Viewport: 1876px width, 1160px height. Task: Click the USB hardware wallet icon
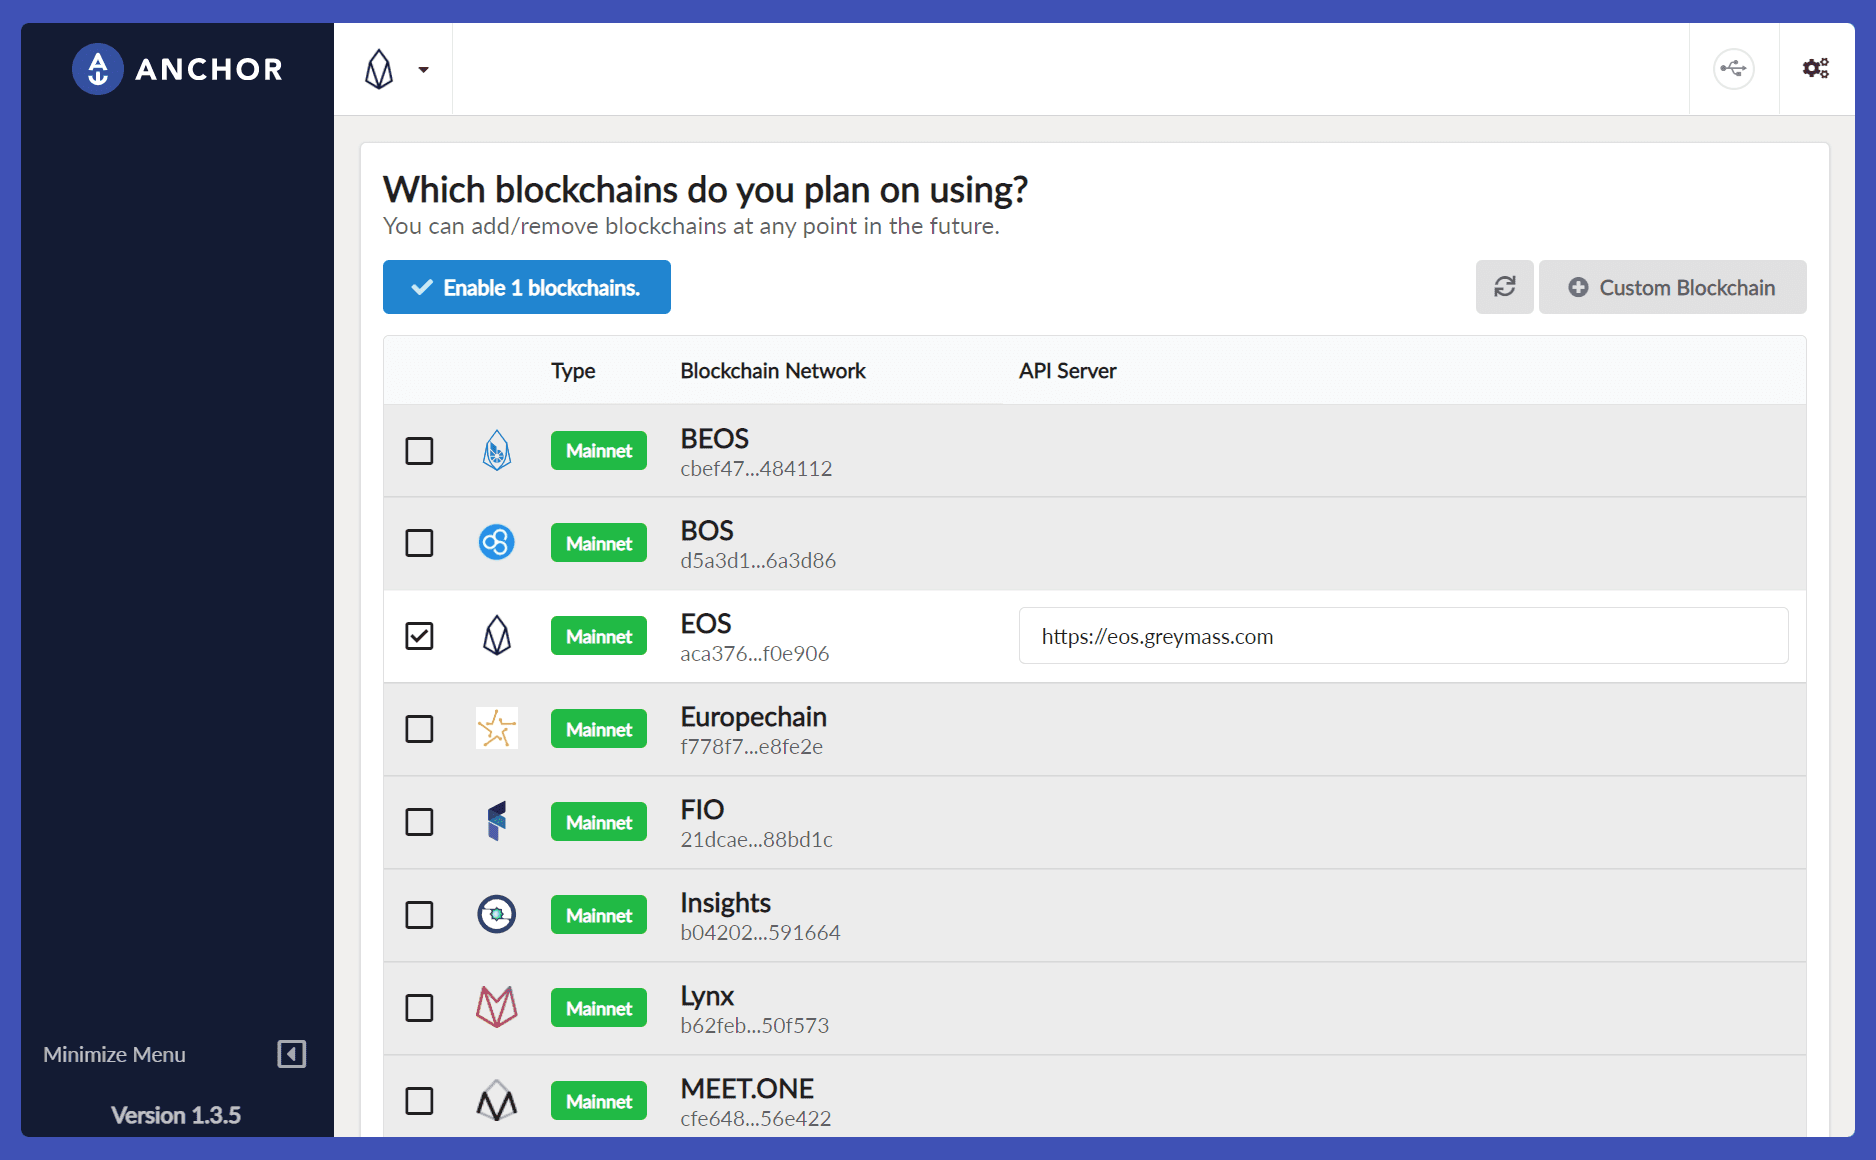point(1733,69)
